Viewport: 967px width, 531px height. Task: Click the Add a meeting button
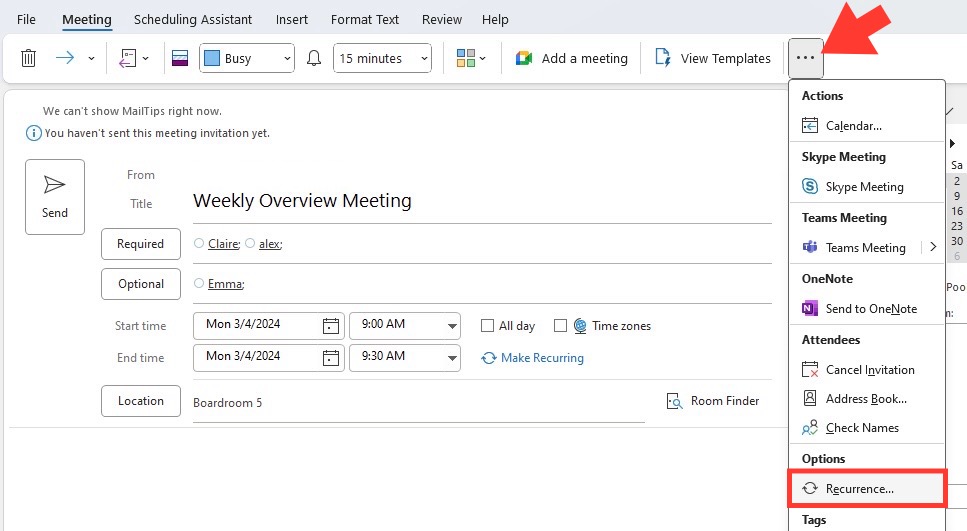point(572,59)
